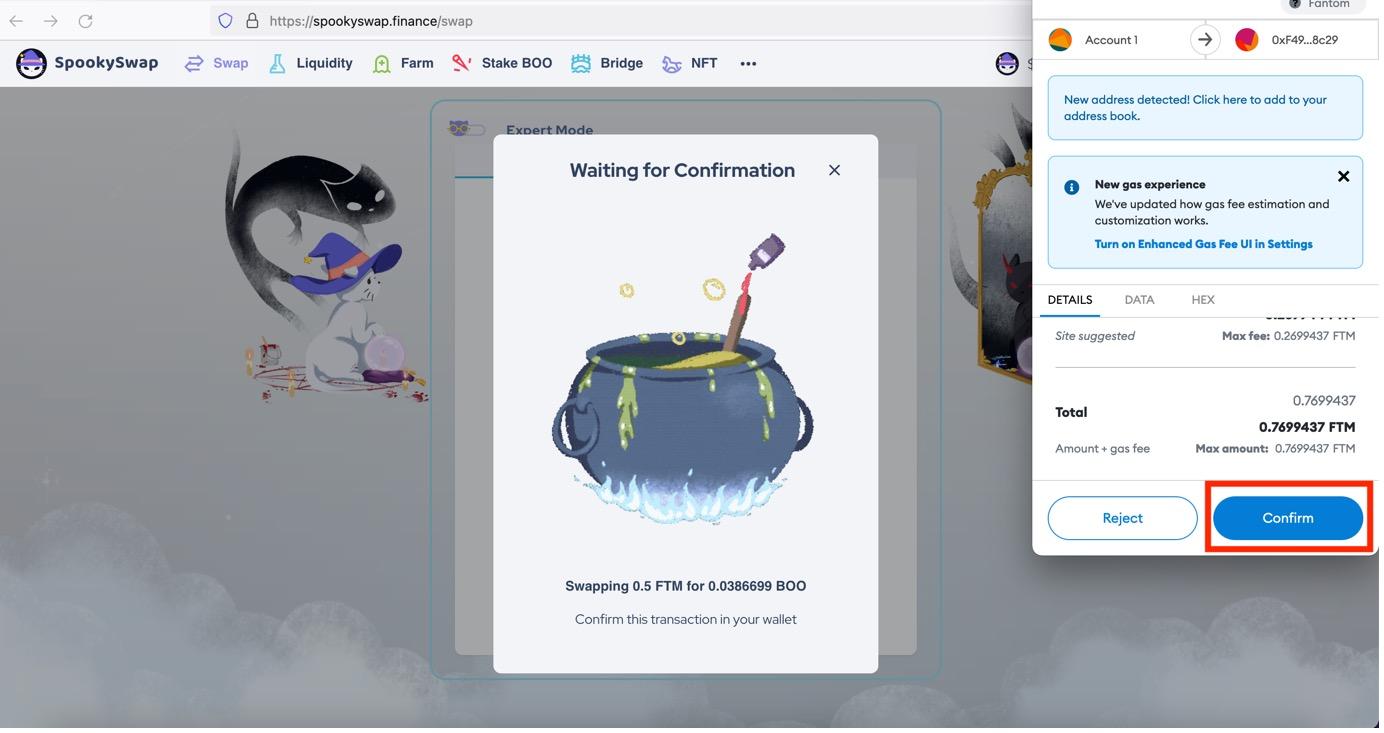Screen dimensions: 1384x733
Task: Click the Liquidity flask icon
Action: pos(277,63)
